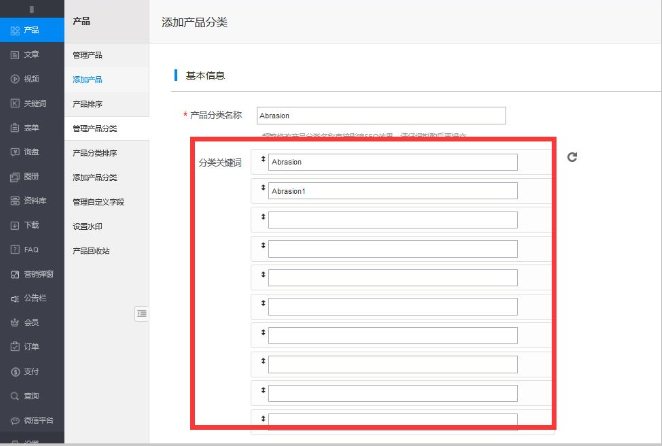Open 产品回收站 (recycle bin) from the submenu
Screen dimensions: 662x446
(x=91, y=250)
